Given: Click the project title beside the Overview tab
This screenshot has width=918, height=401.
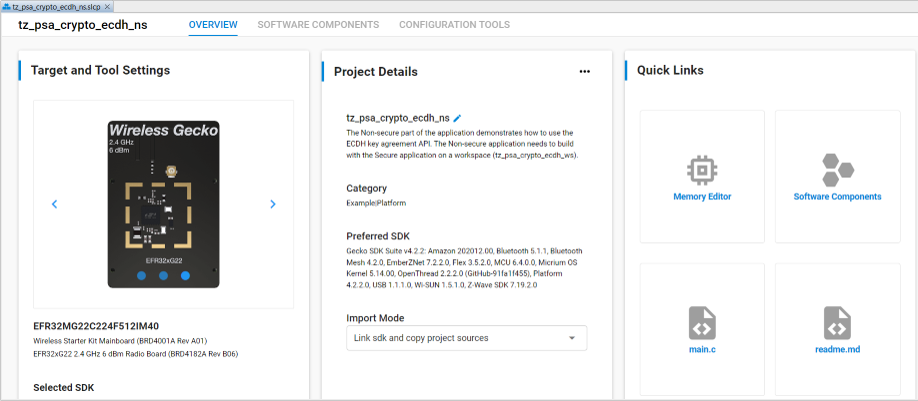Looking at the screenshot, I should (83, 25).
